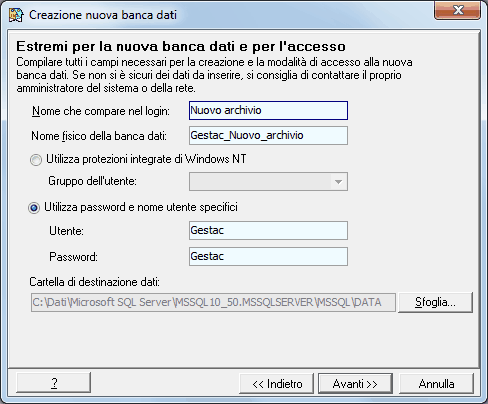Open help with the ? button
This screenshot has width=488, height=404.
coord(53,383)
